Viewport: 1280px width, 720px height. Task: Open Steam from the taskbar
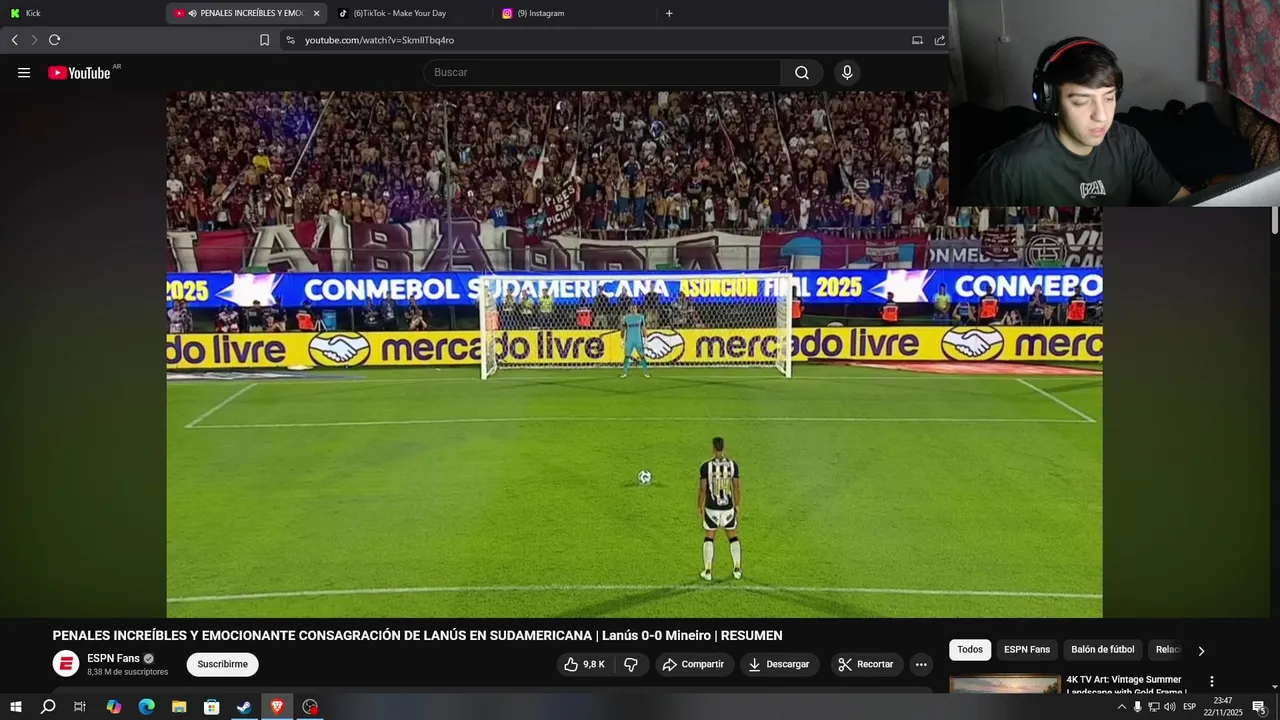click(244, 707)
